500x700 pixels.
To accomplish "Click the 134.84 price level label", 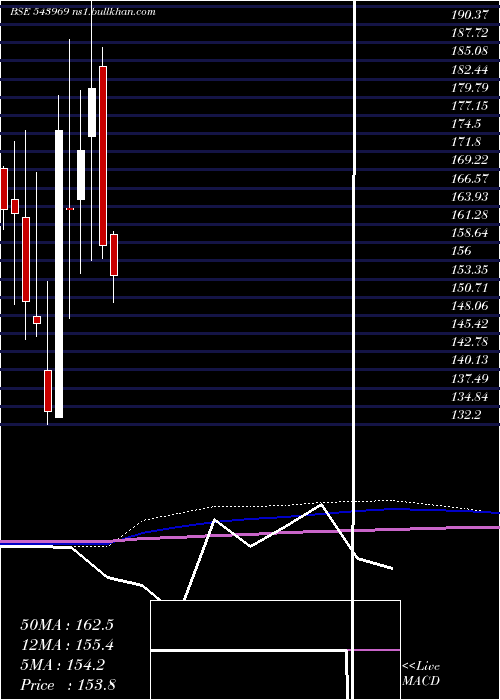I will pyautogui.click(x=469, y=397).
